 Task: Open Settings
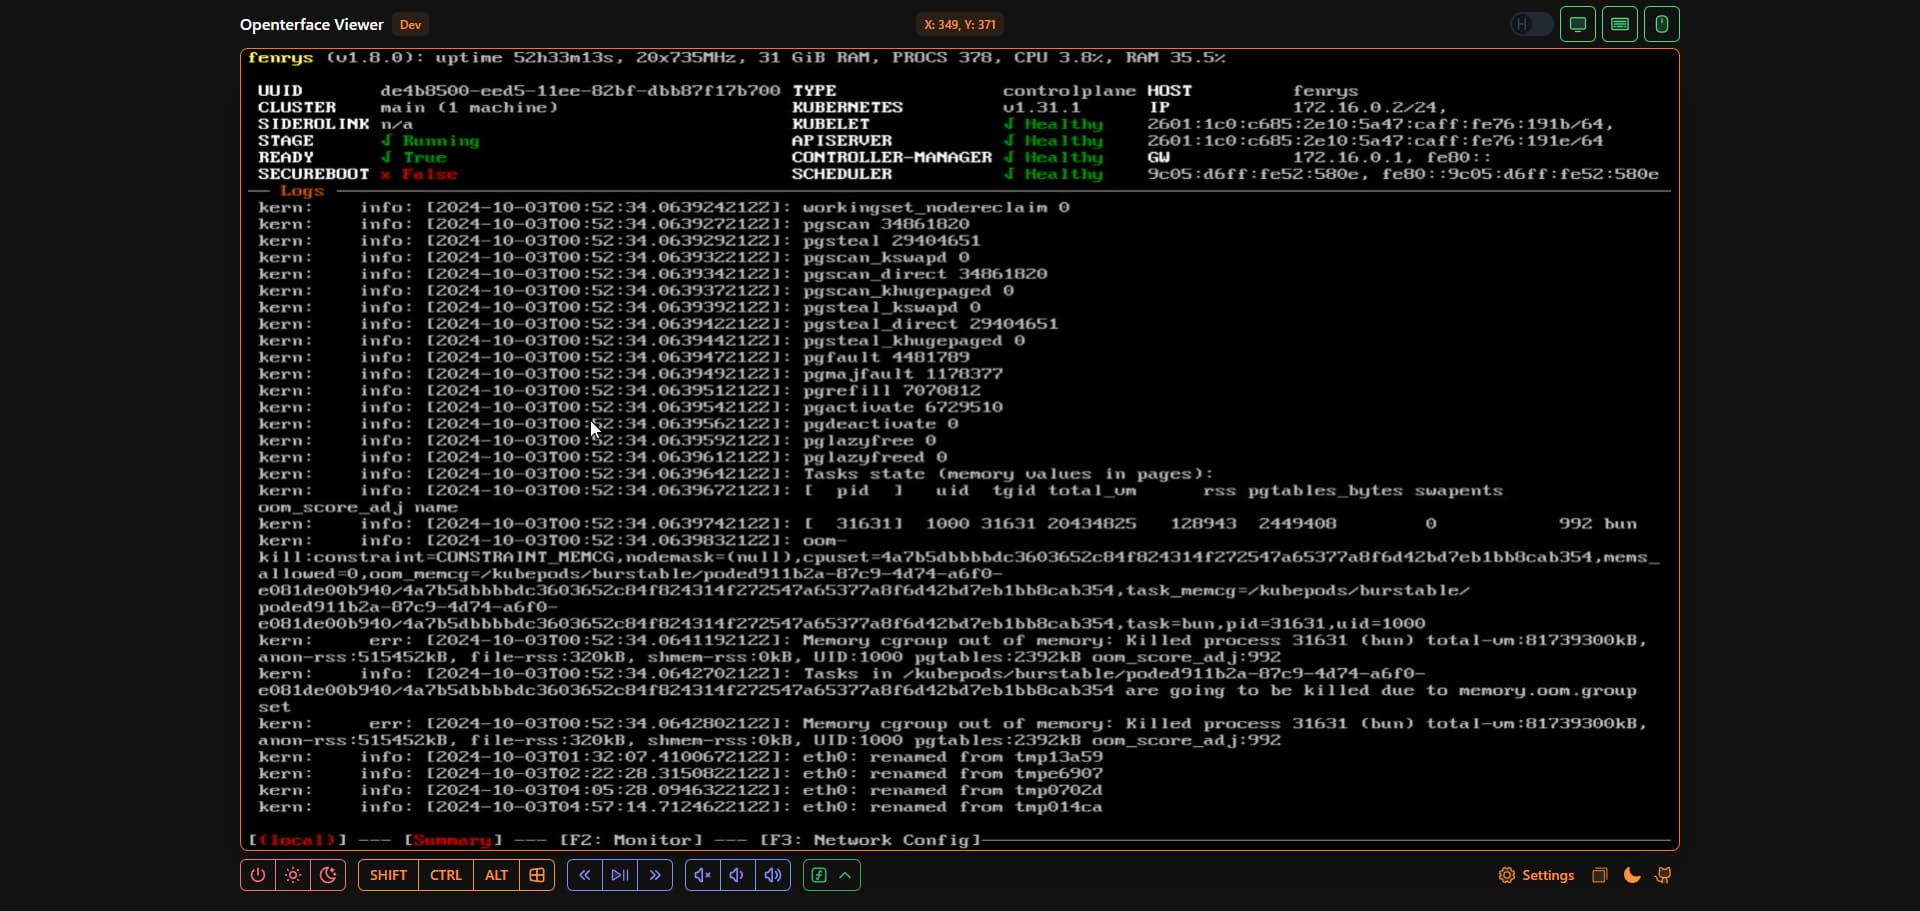[1536, 875]
